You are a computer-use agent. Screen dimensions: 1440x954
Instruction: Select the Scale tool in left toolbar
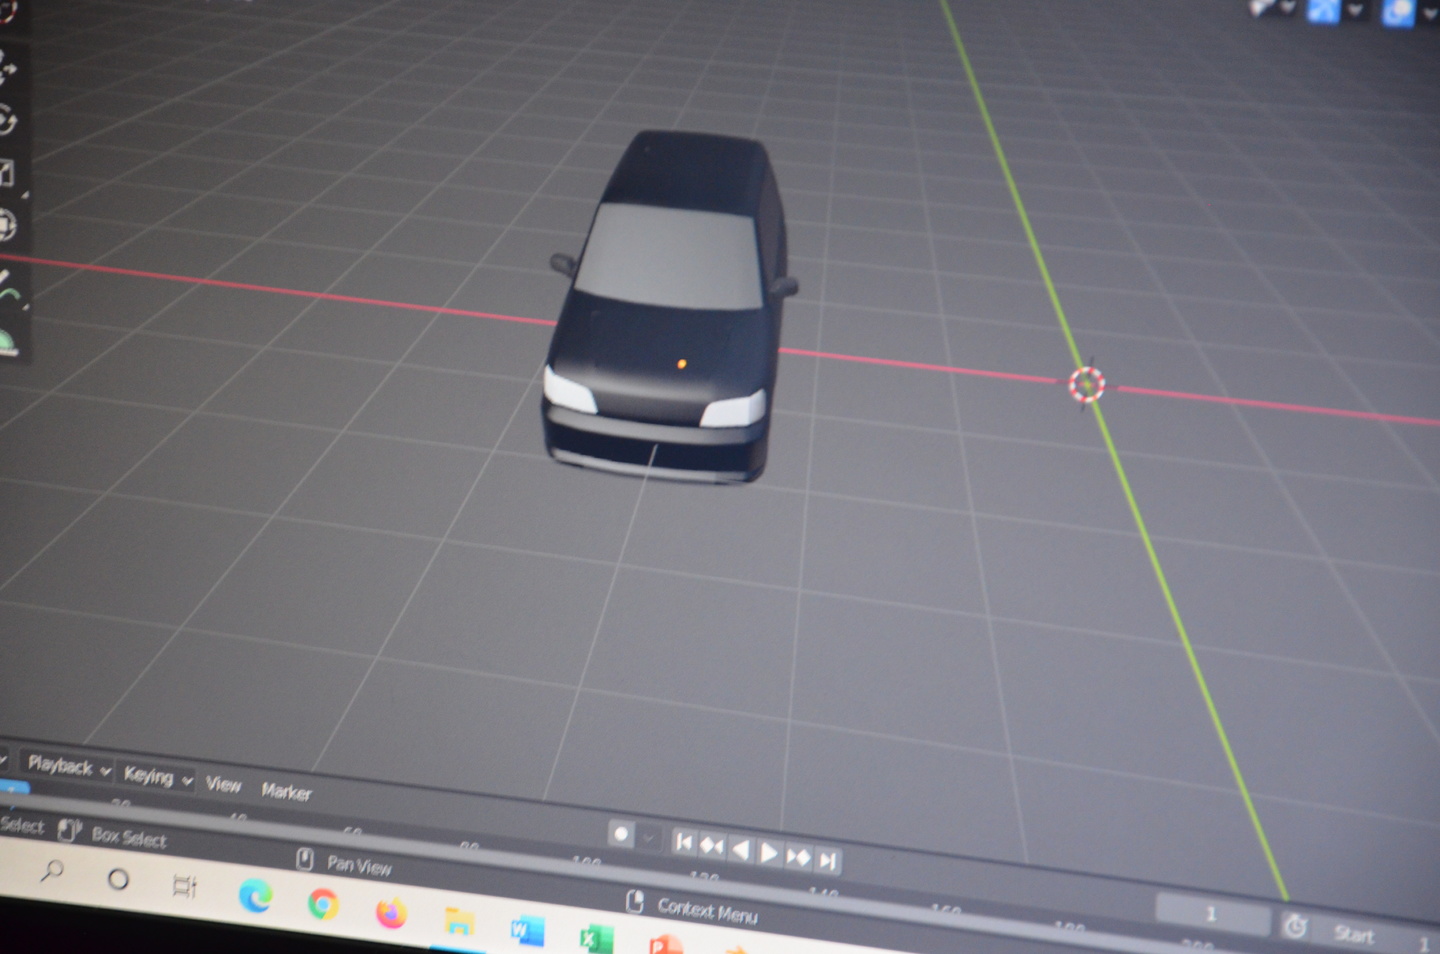click(6, 173)
